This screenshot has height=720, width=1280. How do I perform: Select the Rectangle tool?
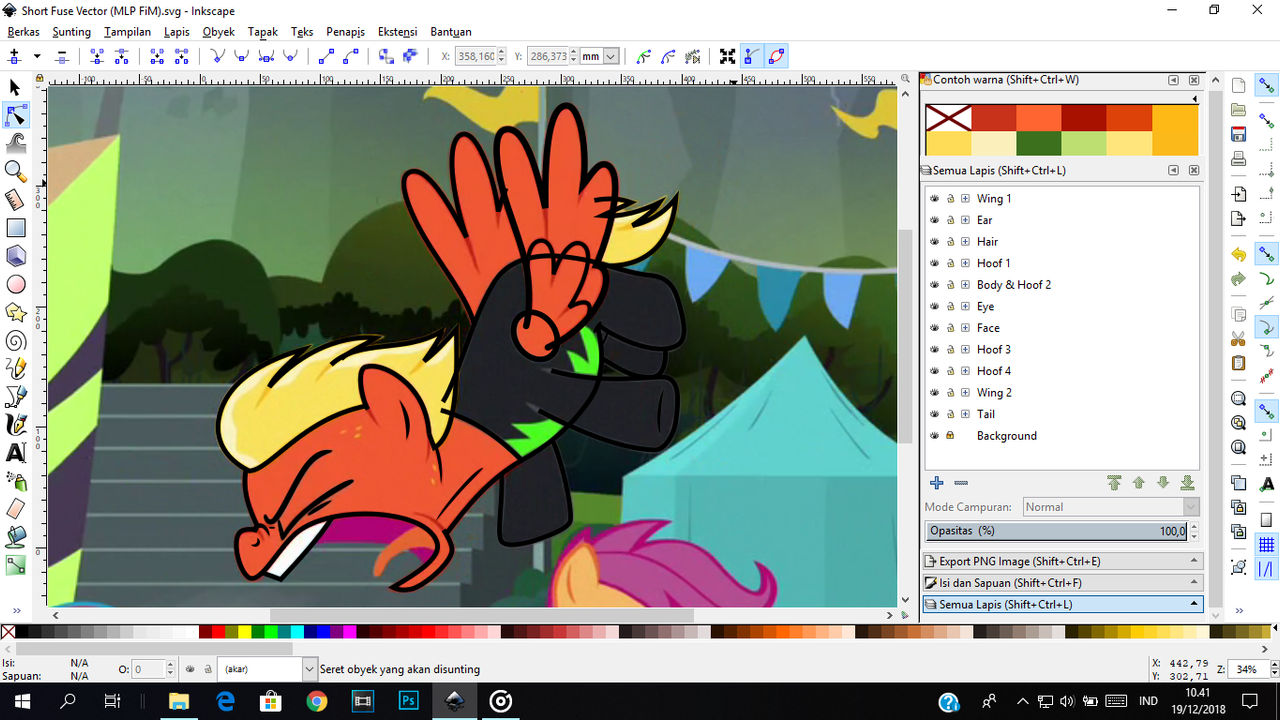15,228
